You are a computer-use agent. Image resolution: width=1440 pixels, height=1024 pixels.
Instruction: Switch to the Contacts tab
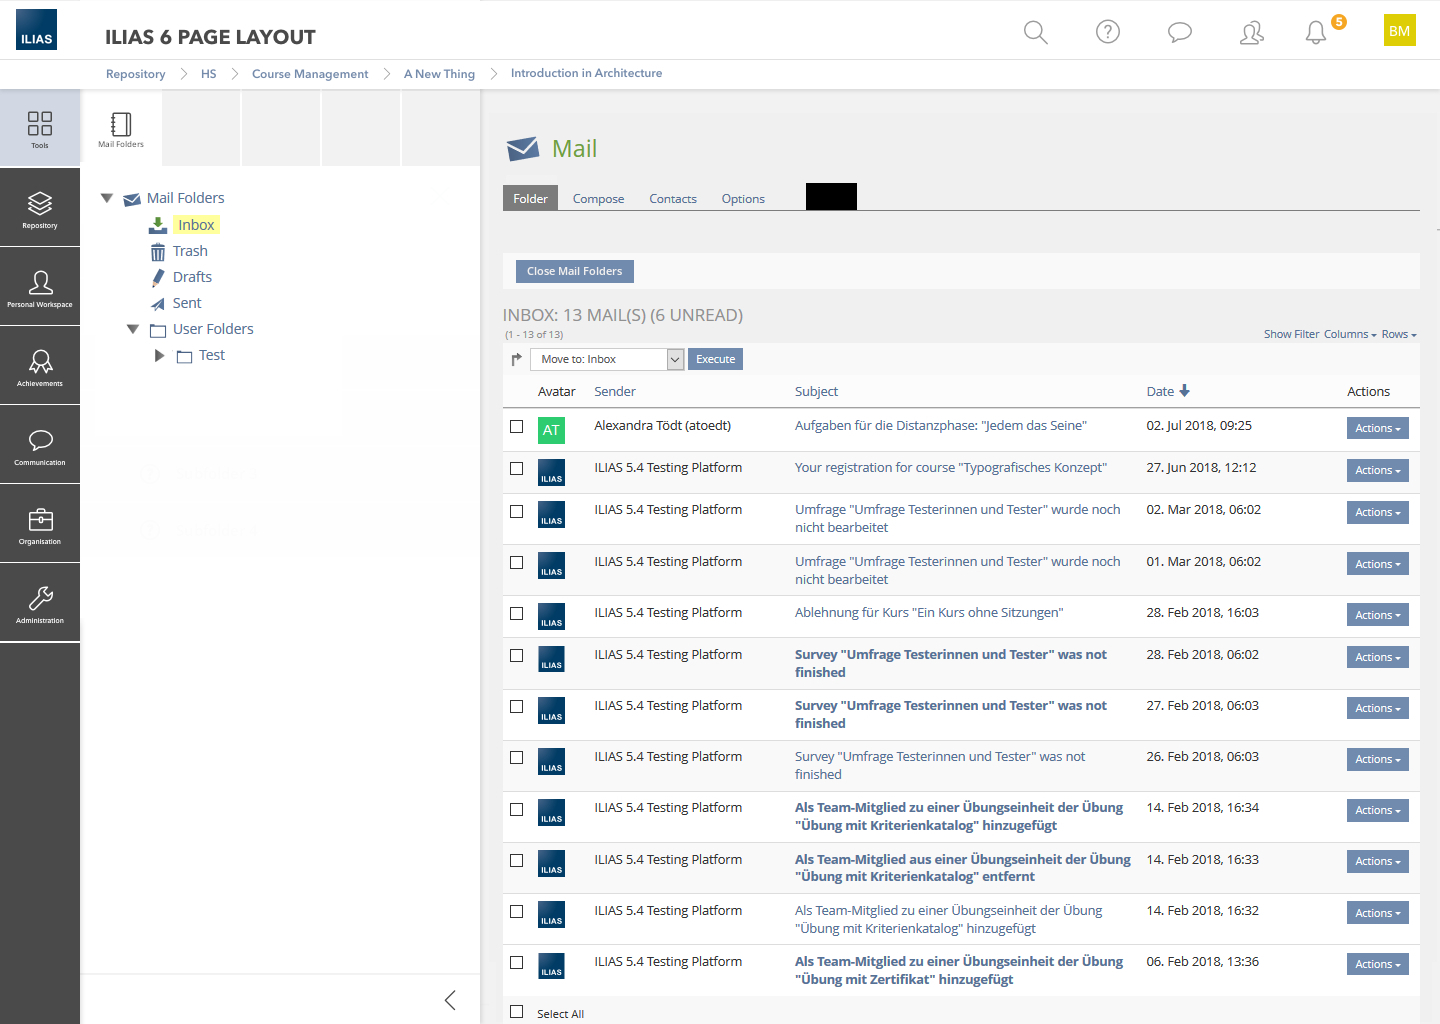click(x=673, y=199)
